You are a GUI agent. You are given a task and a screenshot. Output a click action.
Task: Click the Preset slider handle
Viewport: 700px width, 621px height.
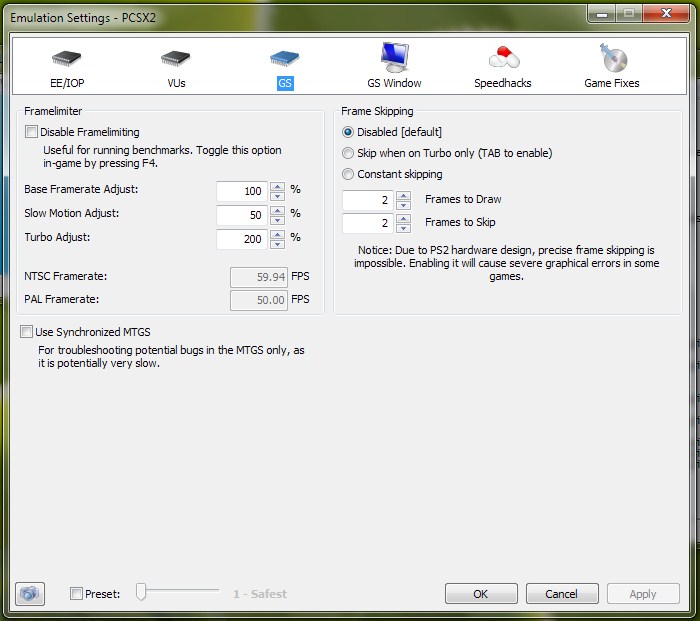(x=141, y=592)
